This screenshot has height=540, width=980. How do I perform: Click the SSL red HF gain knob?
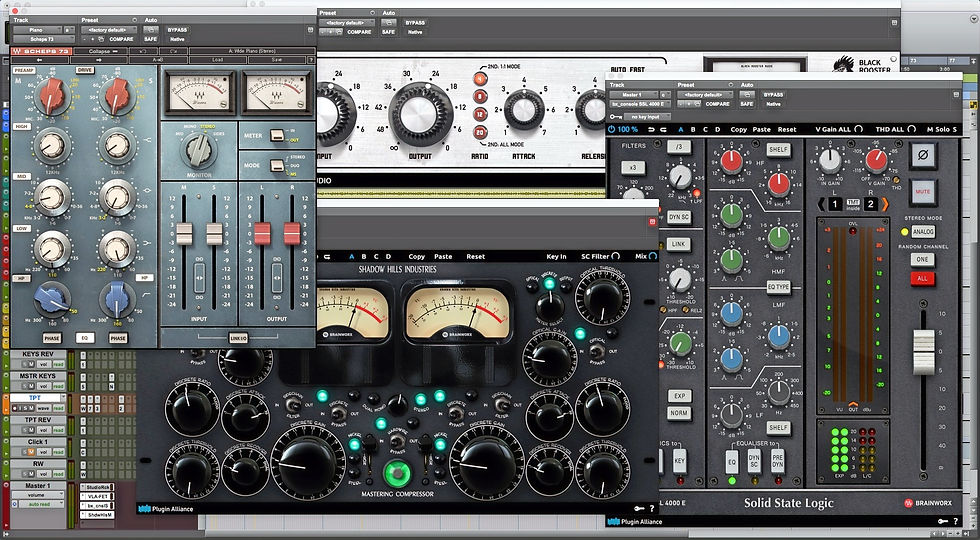pyautogui.click(x=731, y=162)
